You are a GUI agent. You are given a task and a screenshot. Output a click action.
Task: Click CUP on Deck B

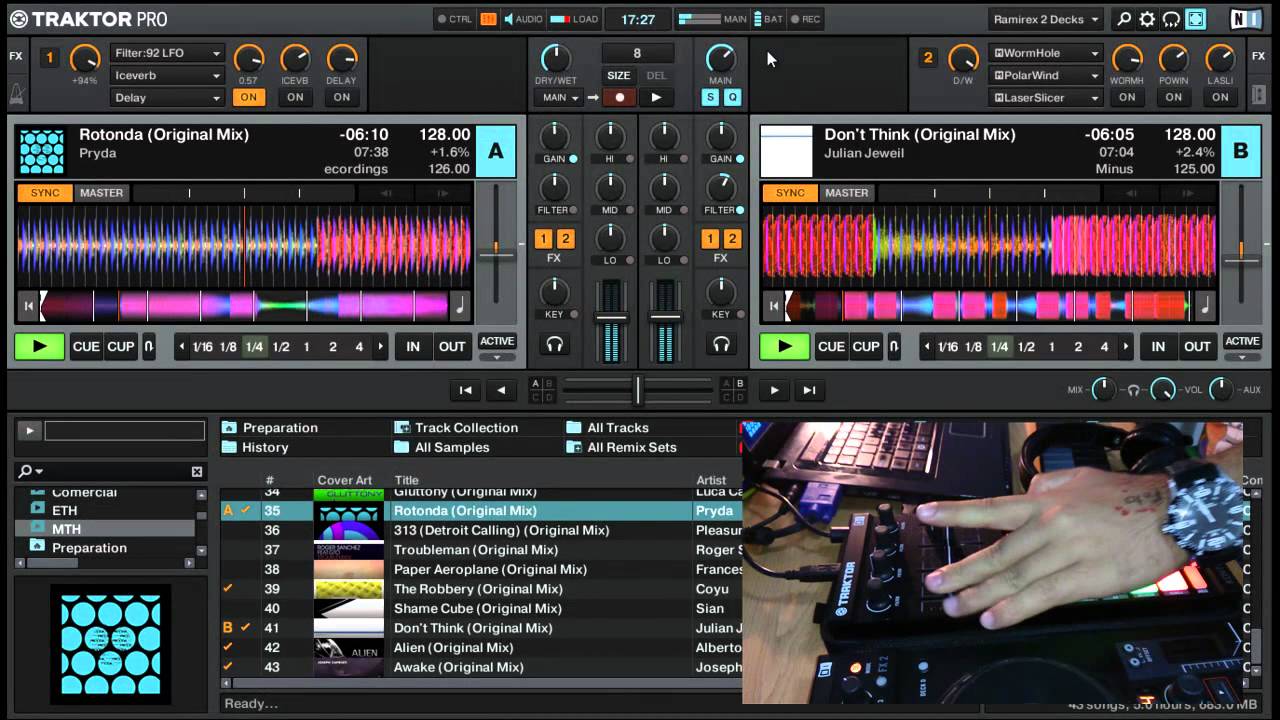pos(866,347)
